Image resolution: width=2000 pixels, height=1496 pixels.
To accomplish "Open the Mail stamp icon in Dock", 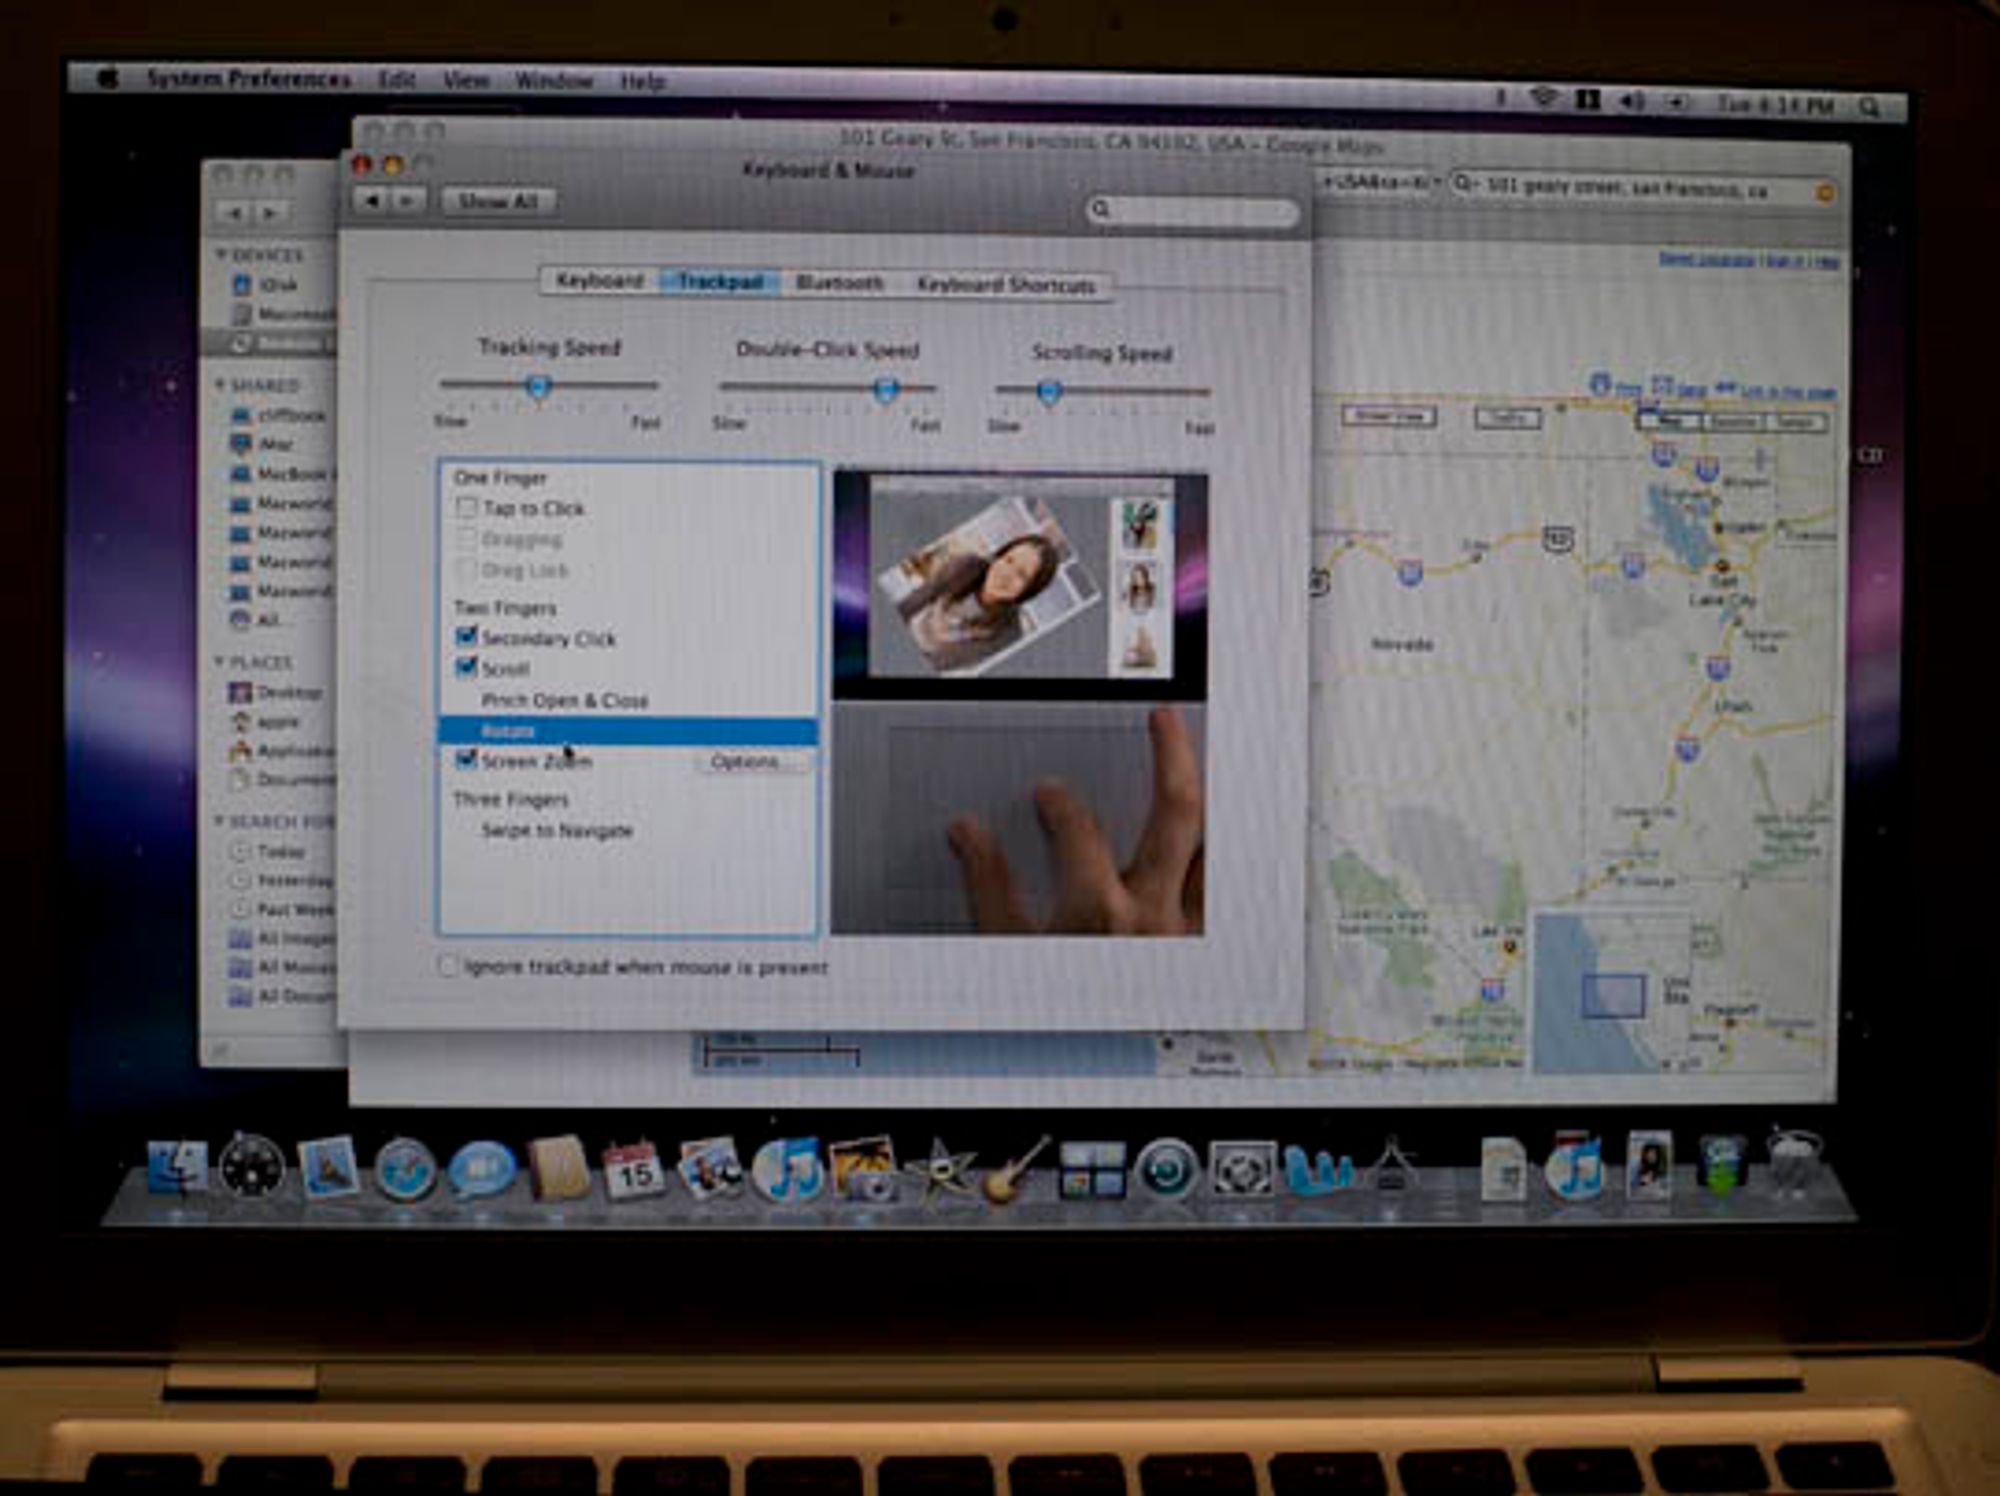I will point(327,1166).
